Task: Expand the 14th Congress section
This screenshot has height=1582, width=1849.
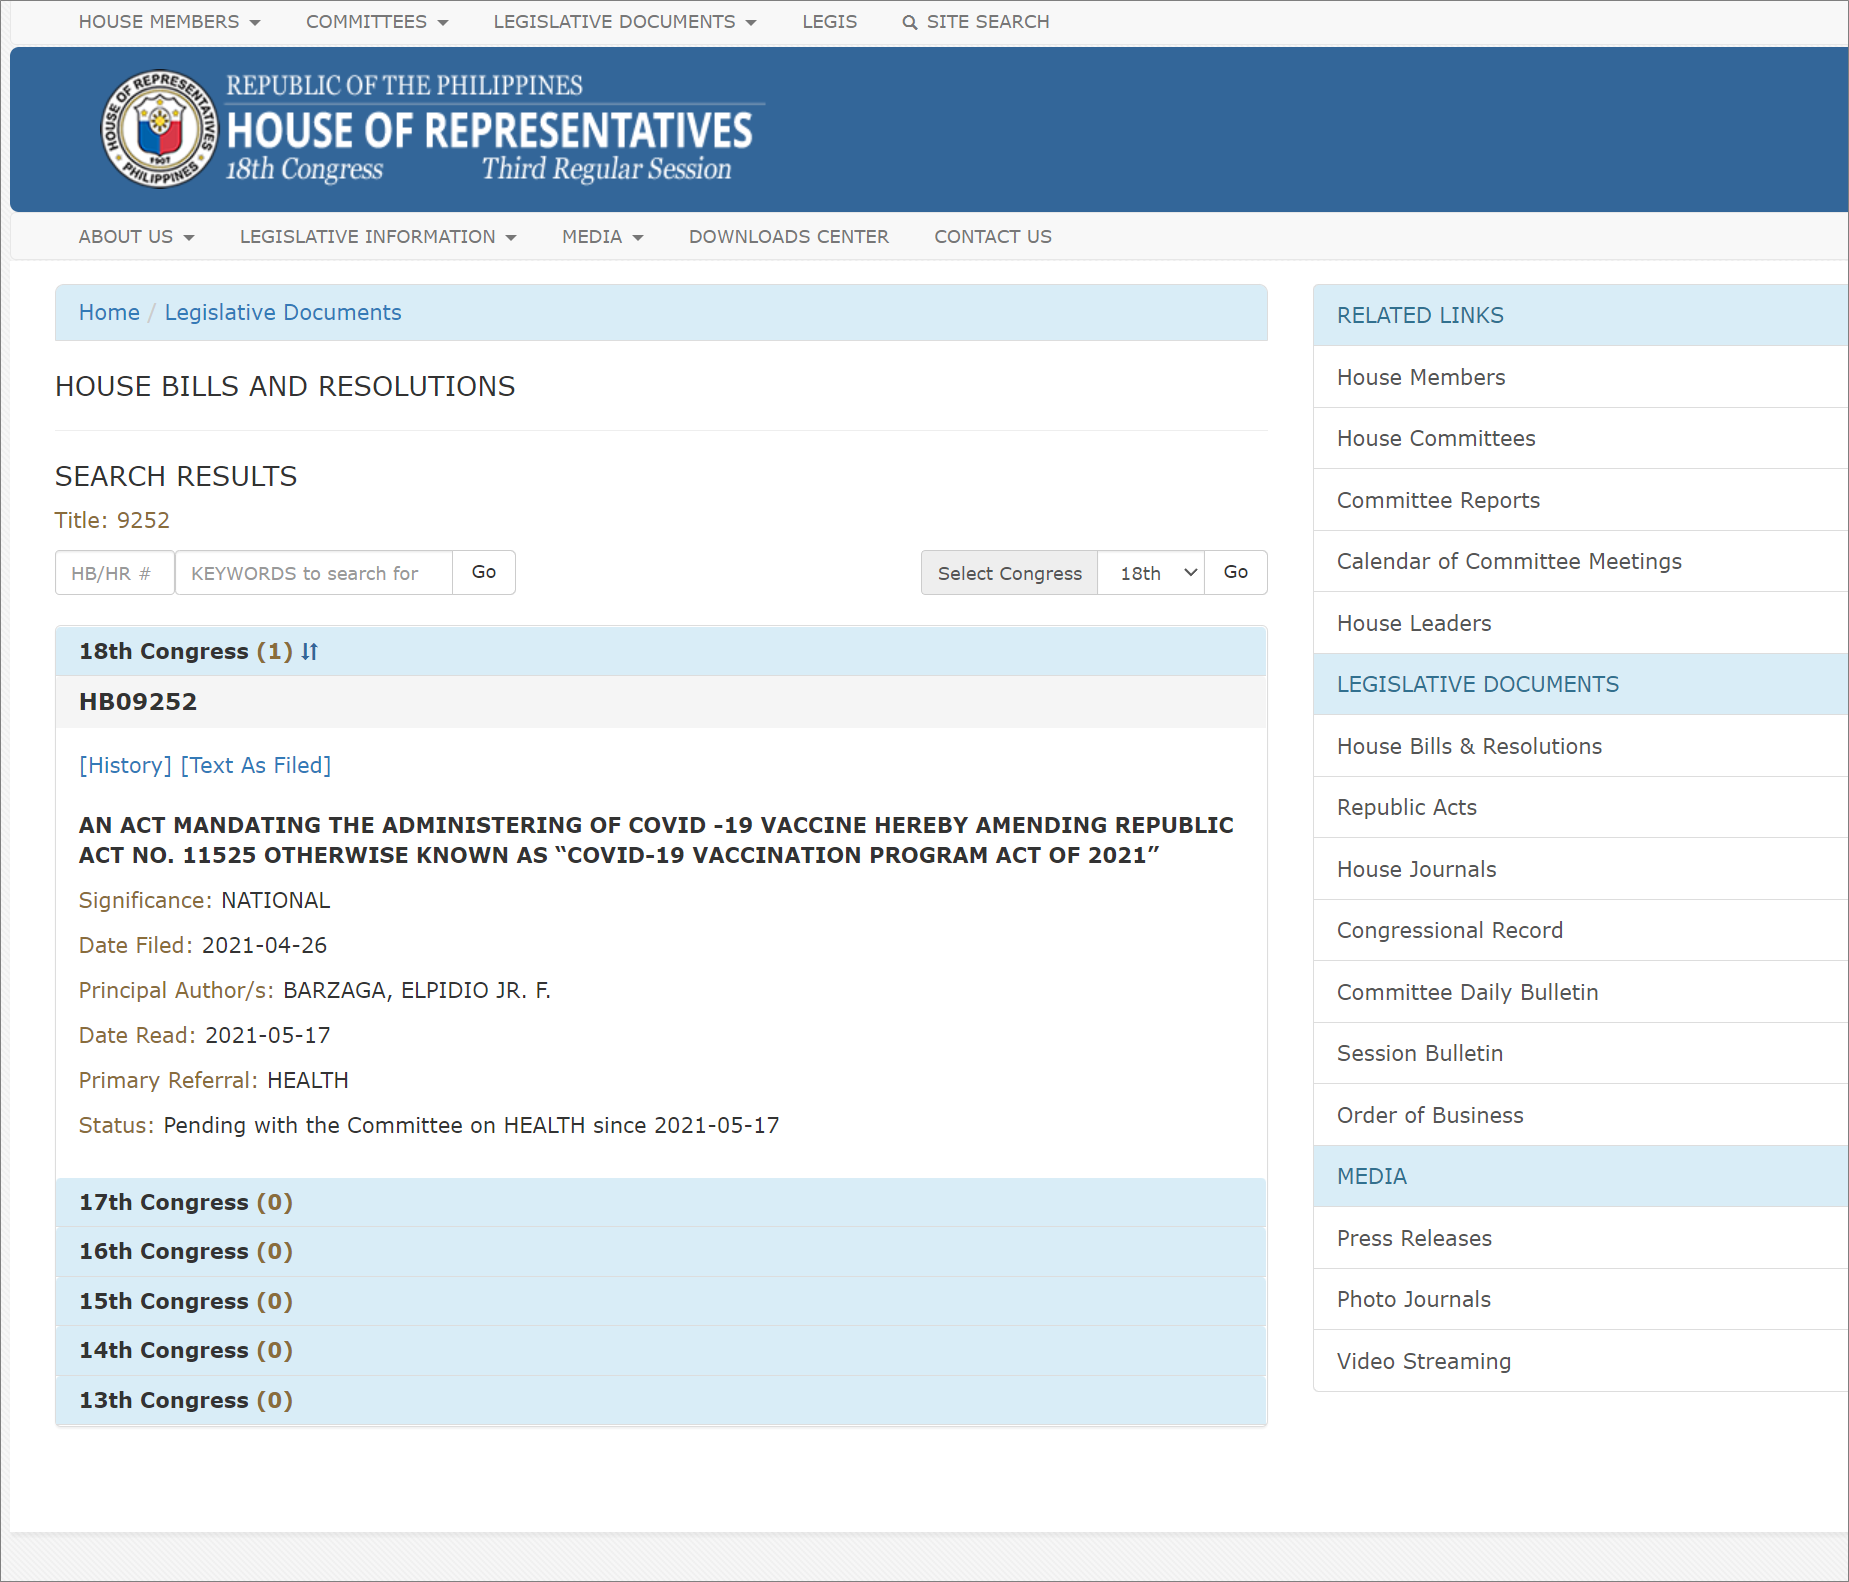Action: [x=661, y=1350]
